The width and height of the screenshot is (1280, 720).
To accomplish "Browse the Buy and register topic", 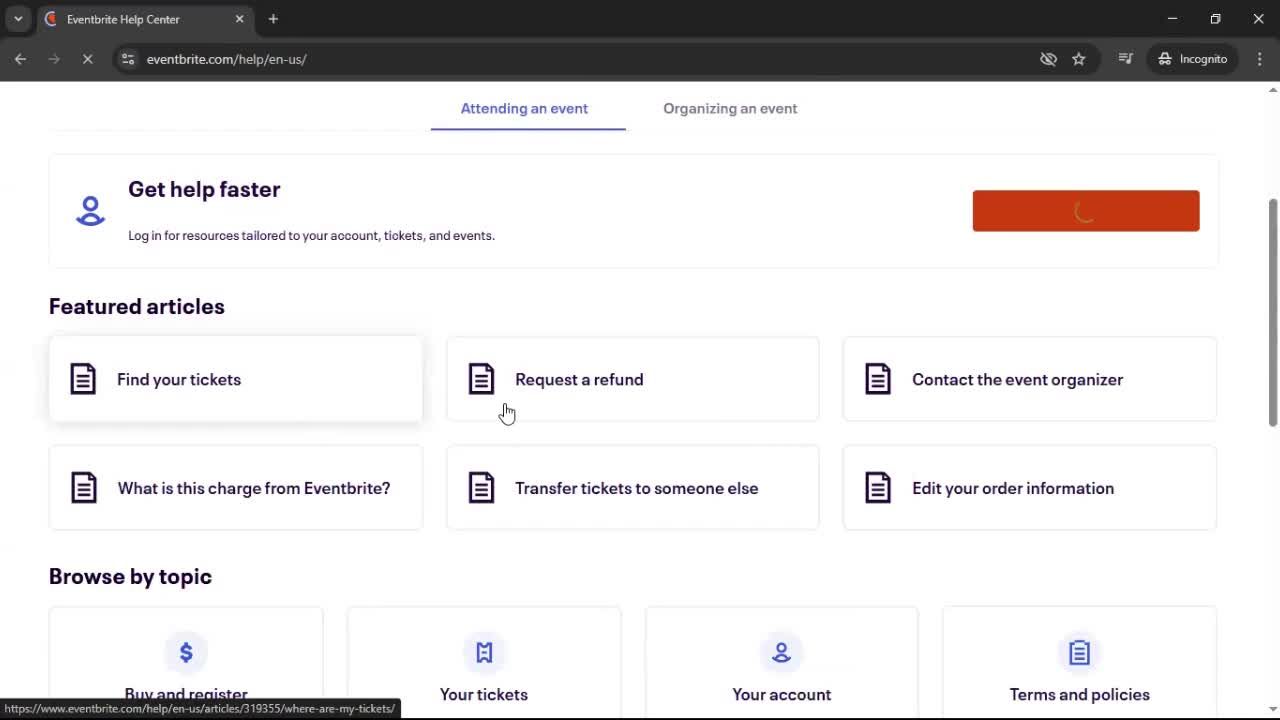I will coord(186,662).
